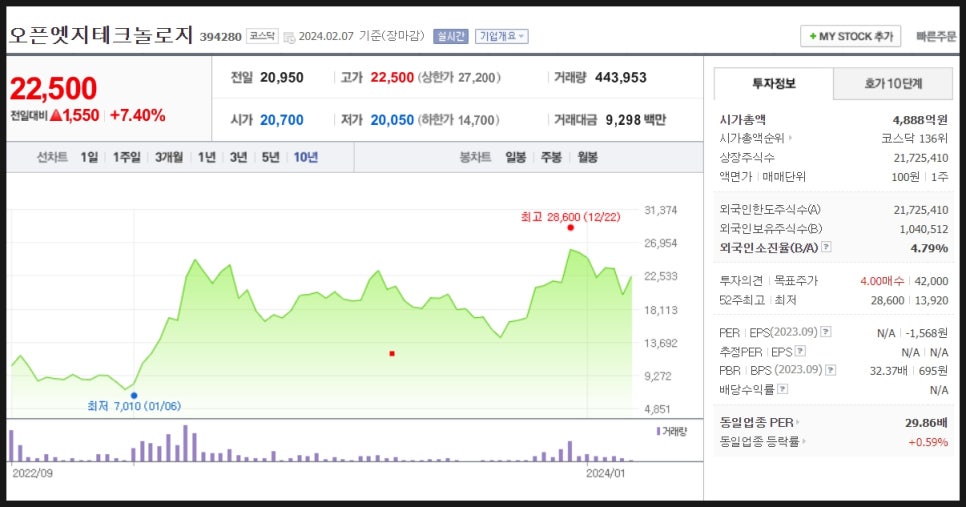This screenshot has height=507, width=966.
Task: Click the stock name 오픈엣지테크놀로지
Action: (101, 35)
